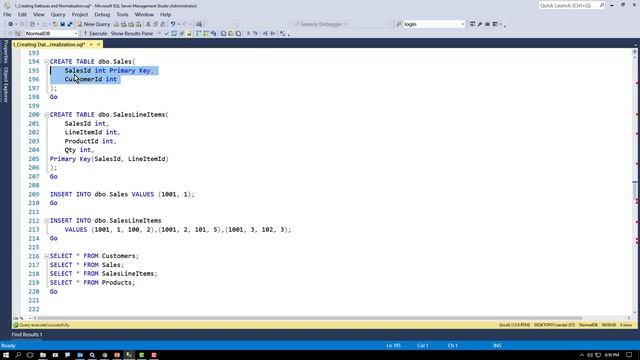
Task: Click the Execute button
Action: pos(95,33)
